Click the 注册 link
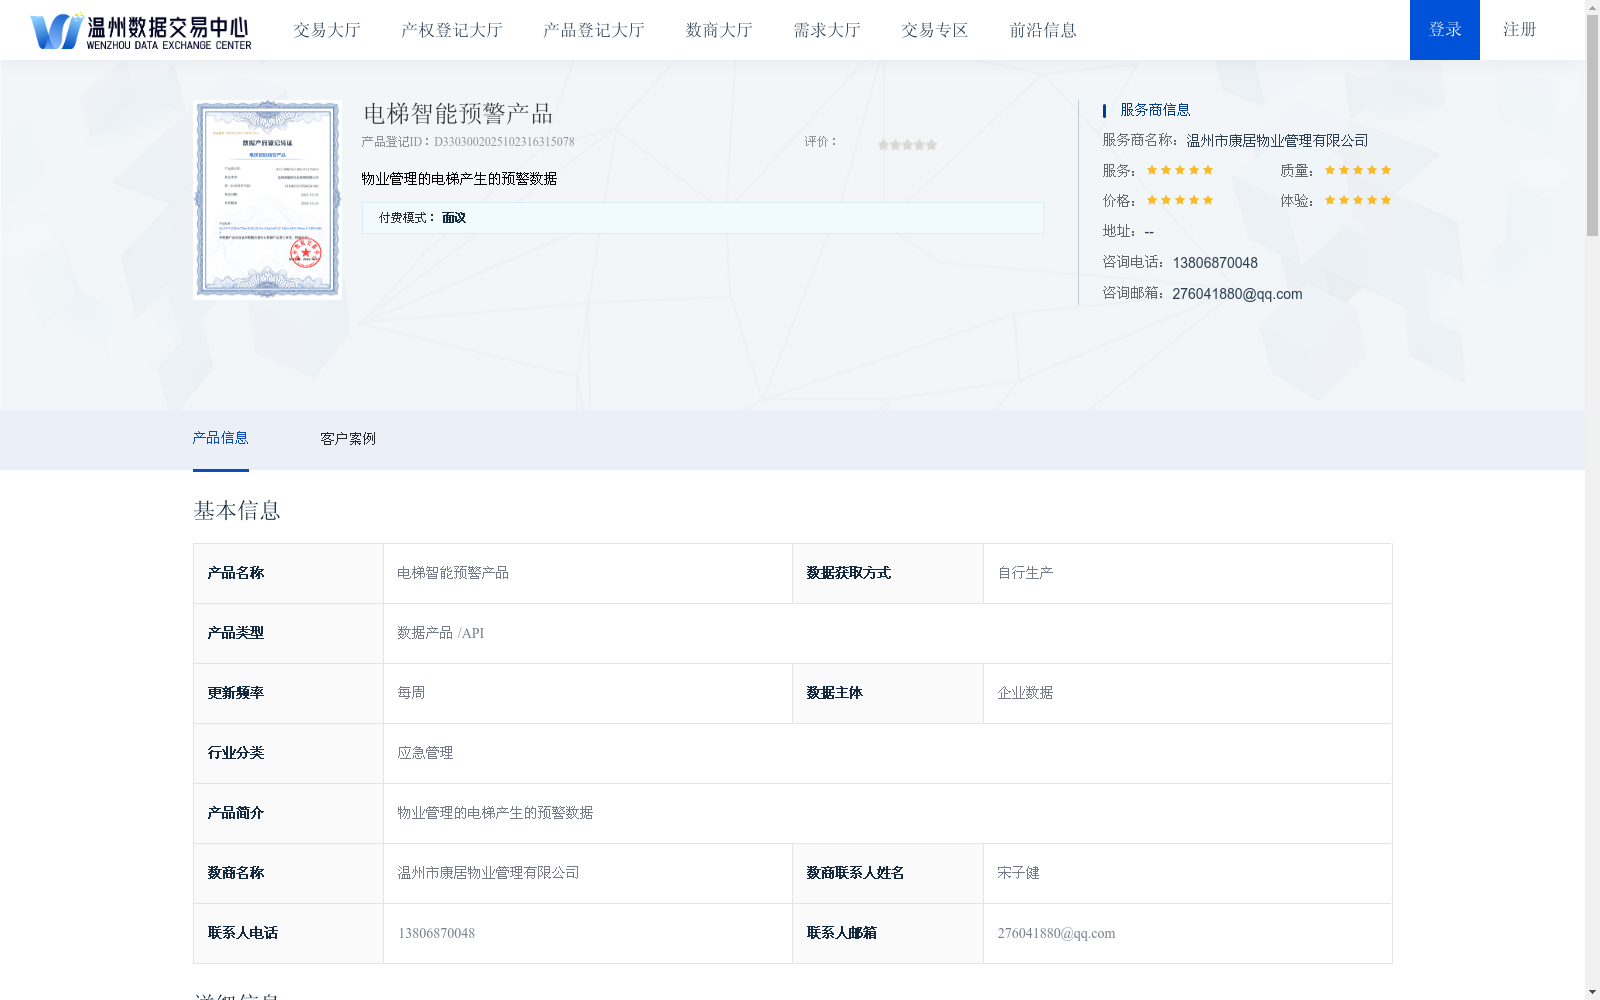 (x=1520, y=30)
